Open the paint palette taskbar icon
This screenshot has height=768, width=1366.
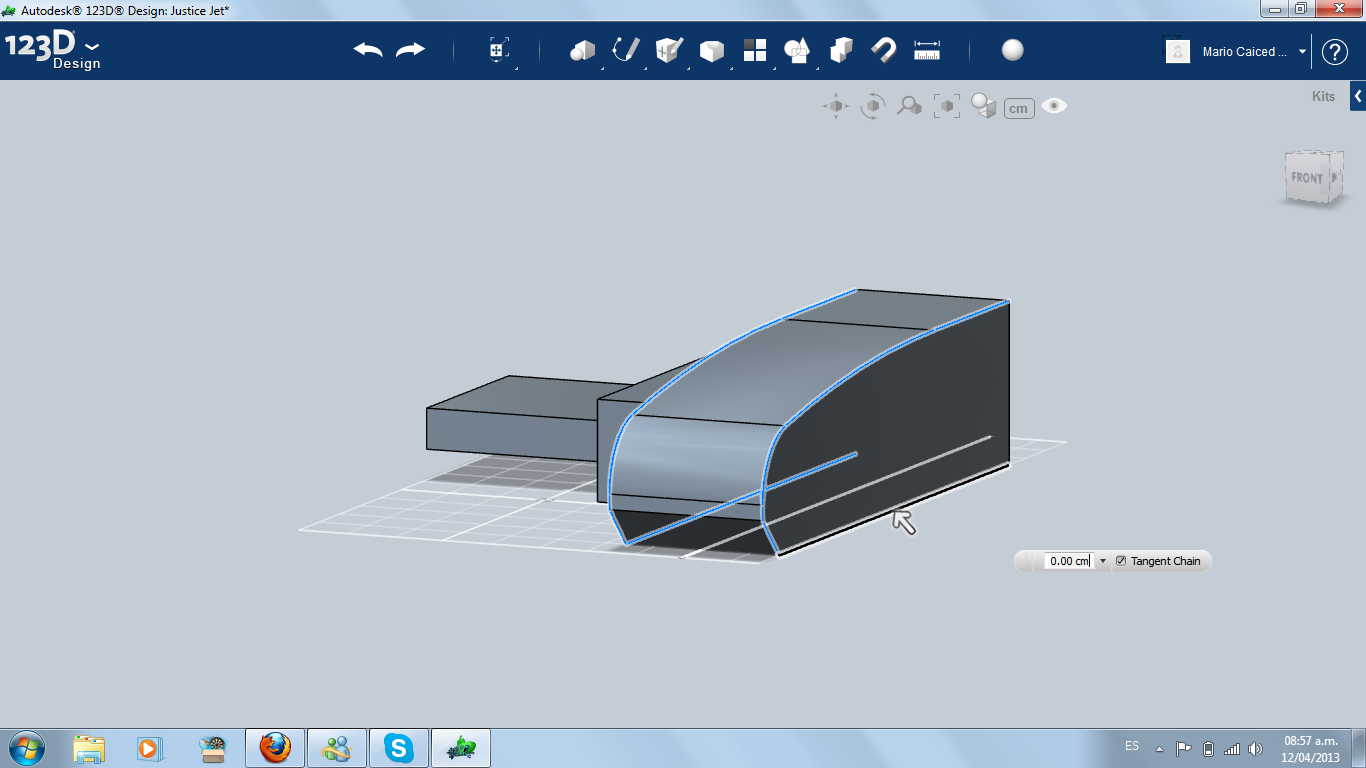click(212, 748)
